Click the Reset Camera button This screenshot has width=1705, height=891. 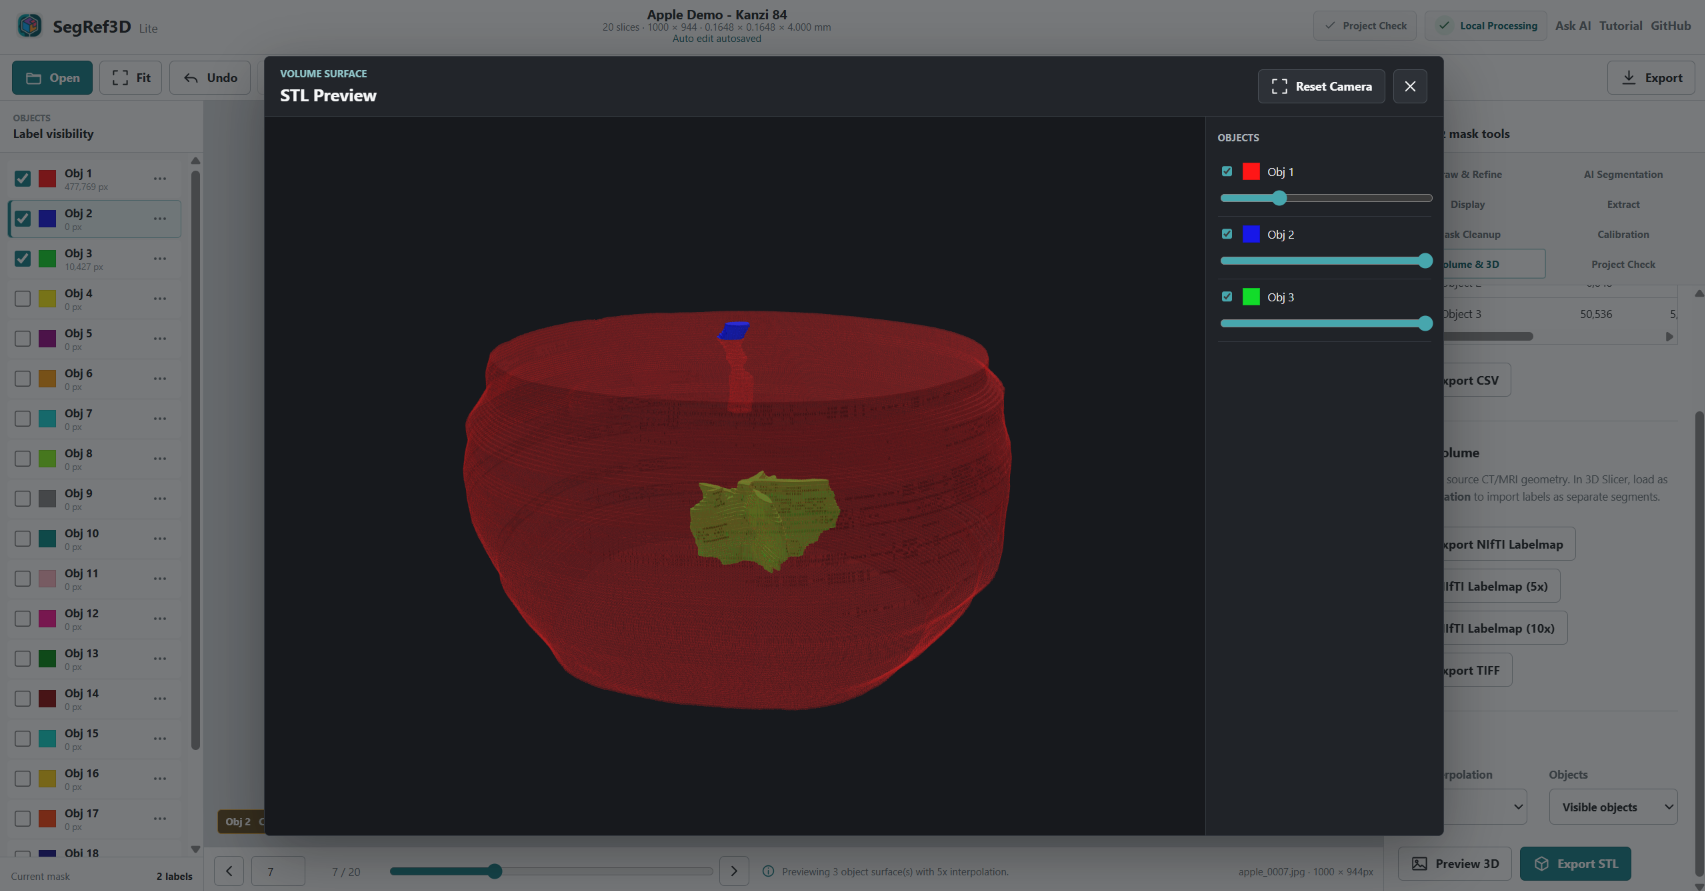tap(1321, 87)
